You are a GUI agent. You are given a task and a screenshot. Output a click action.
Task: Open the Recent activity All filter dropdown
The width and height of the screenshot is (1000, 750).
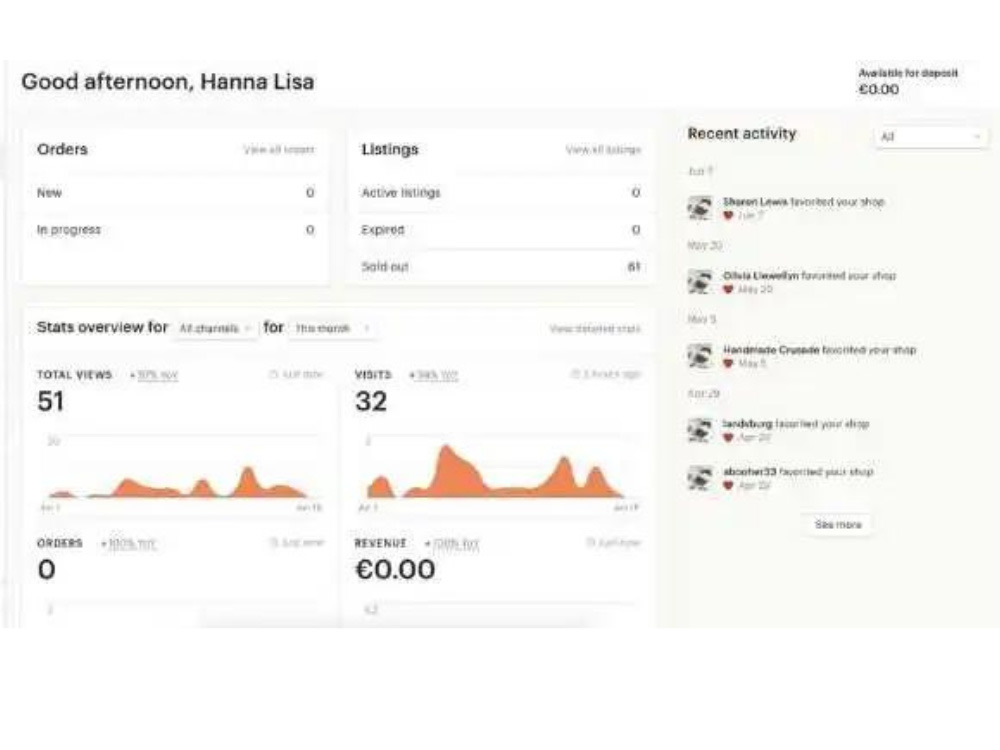930,136
